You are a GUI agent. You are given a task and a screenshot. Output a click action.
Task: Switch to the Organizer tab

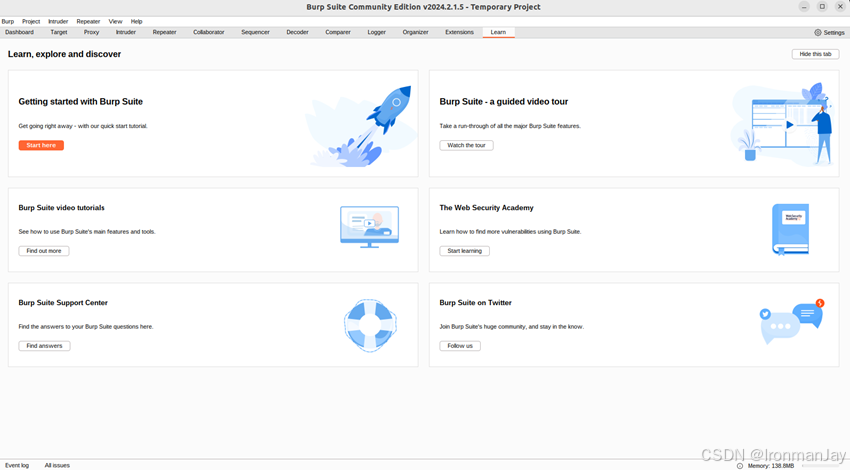click(416, 33)
